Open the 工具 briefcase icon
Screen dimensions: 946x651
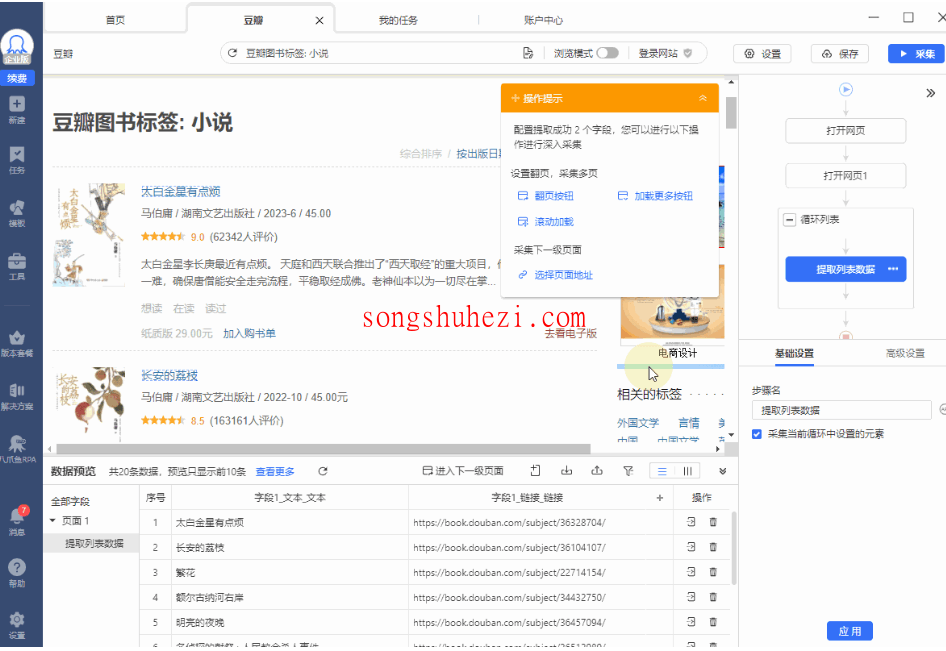pos(17,261)
